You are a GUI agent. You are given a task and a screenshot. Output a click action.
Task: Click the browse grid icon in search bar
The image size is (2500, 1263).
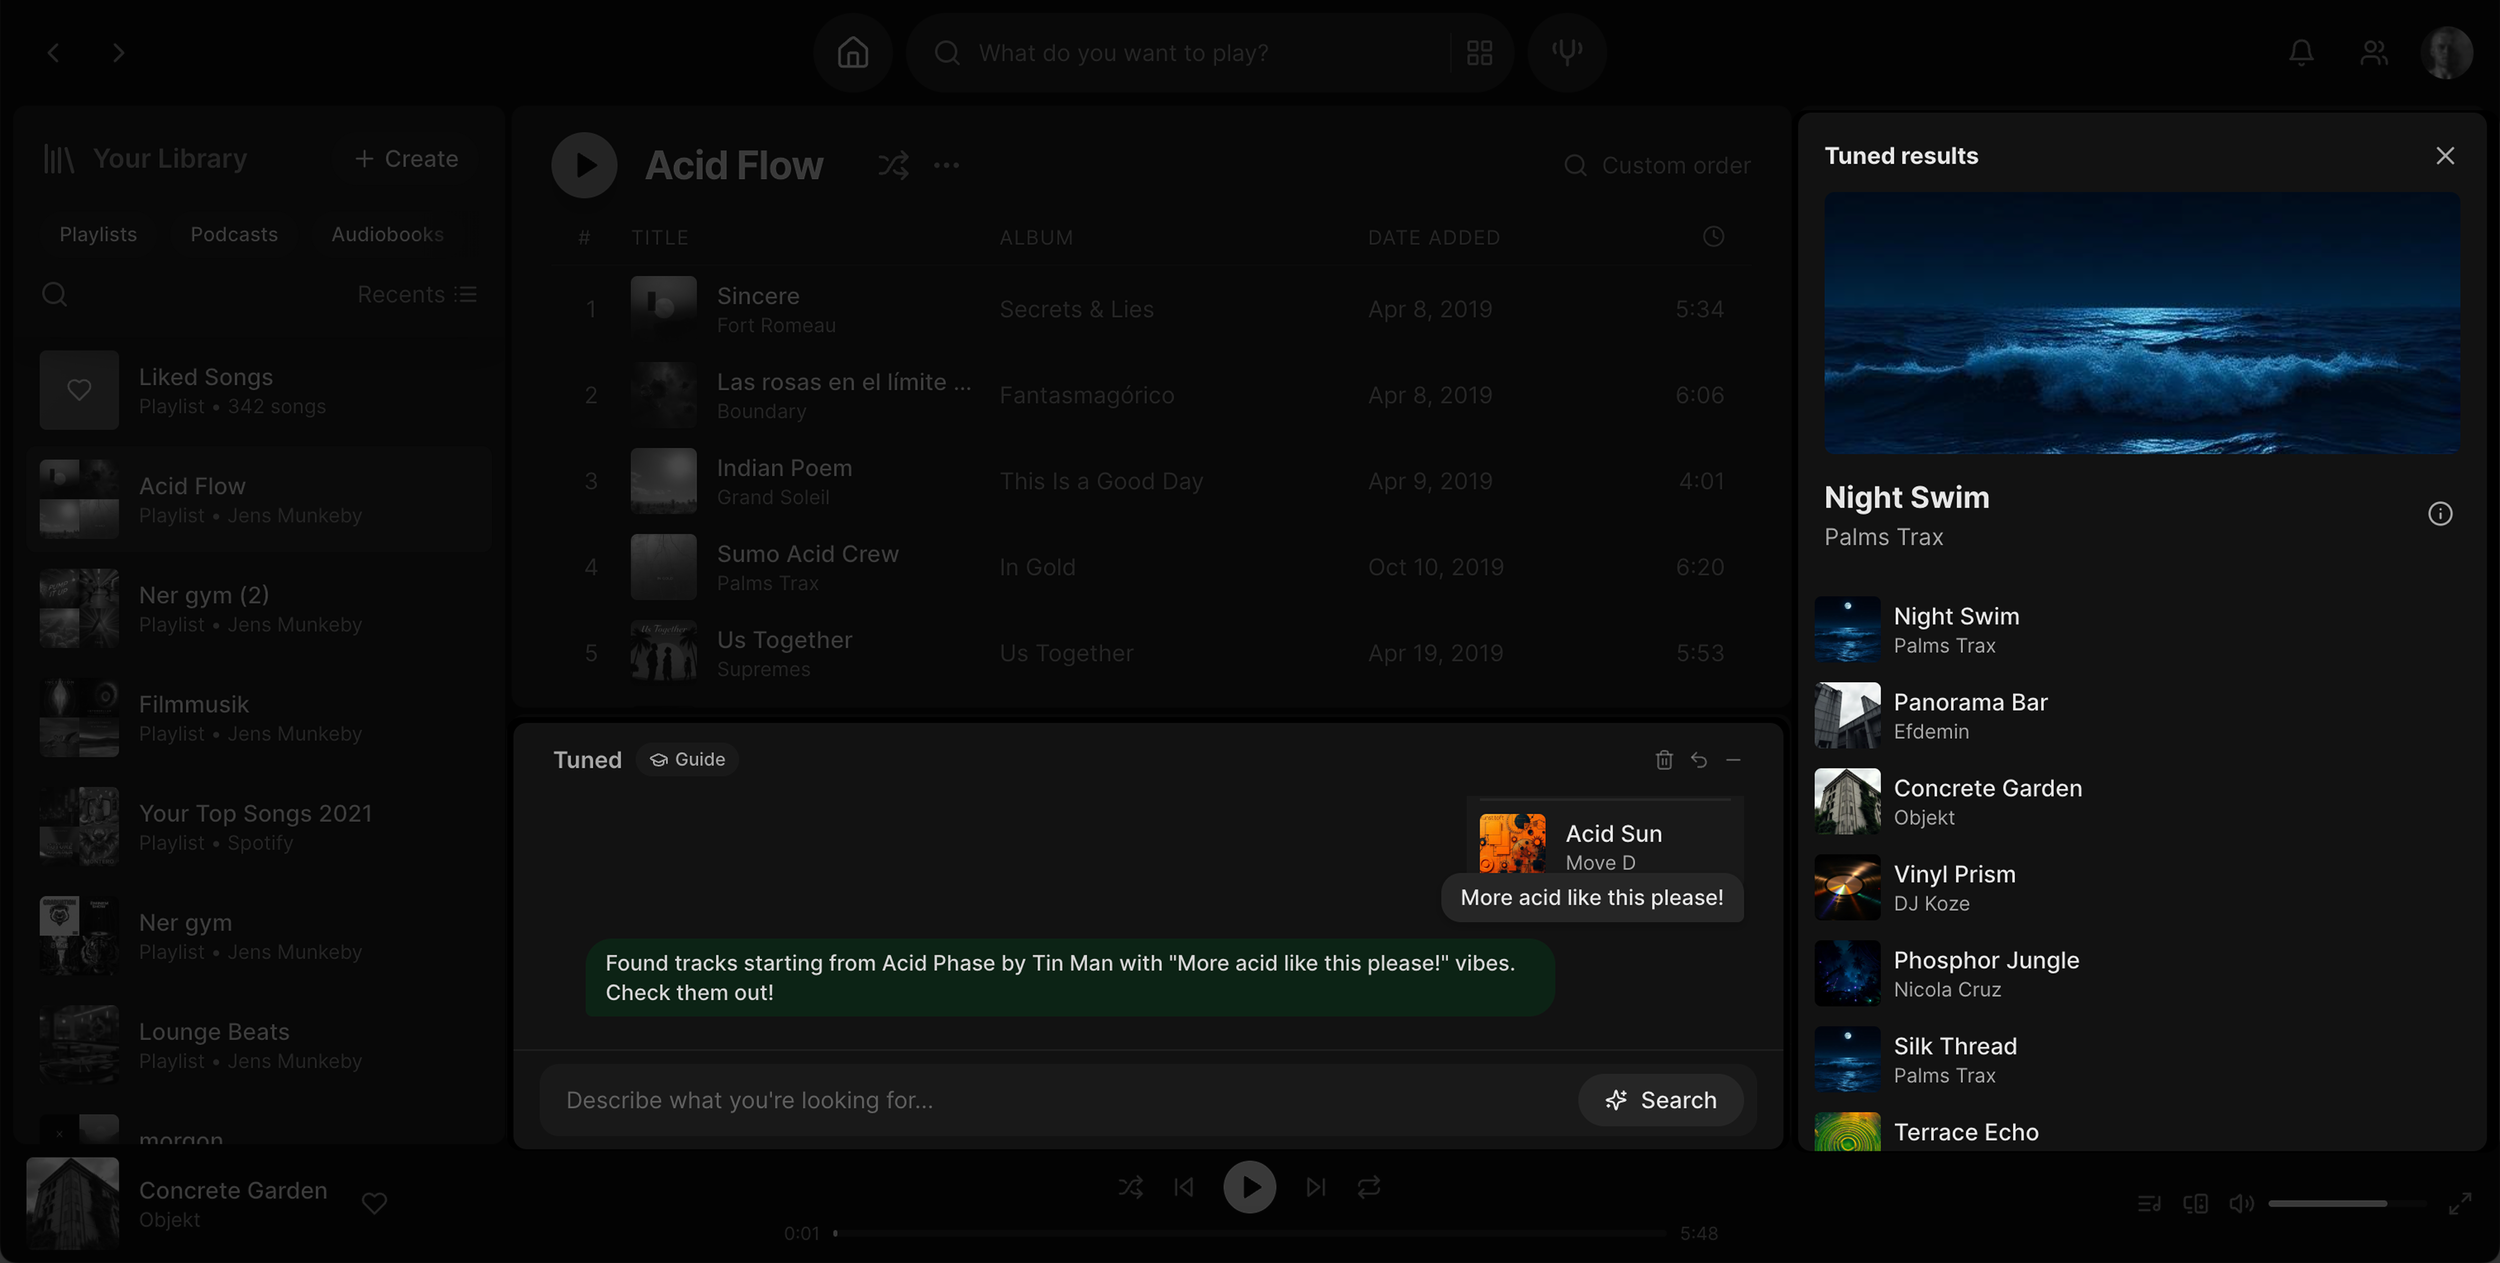click(1479, 53)
